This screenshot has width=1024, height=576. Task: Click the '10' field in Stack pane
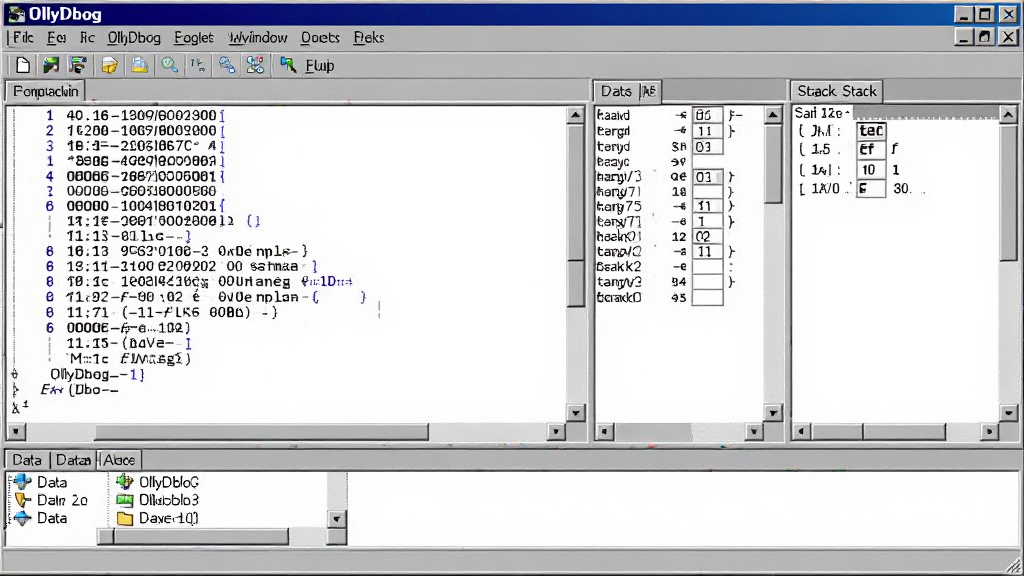coord(871,170)
